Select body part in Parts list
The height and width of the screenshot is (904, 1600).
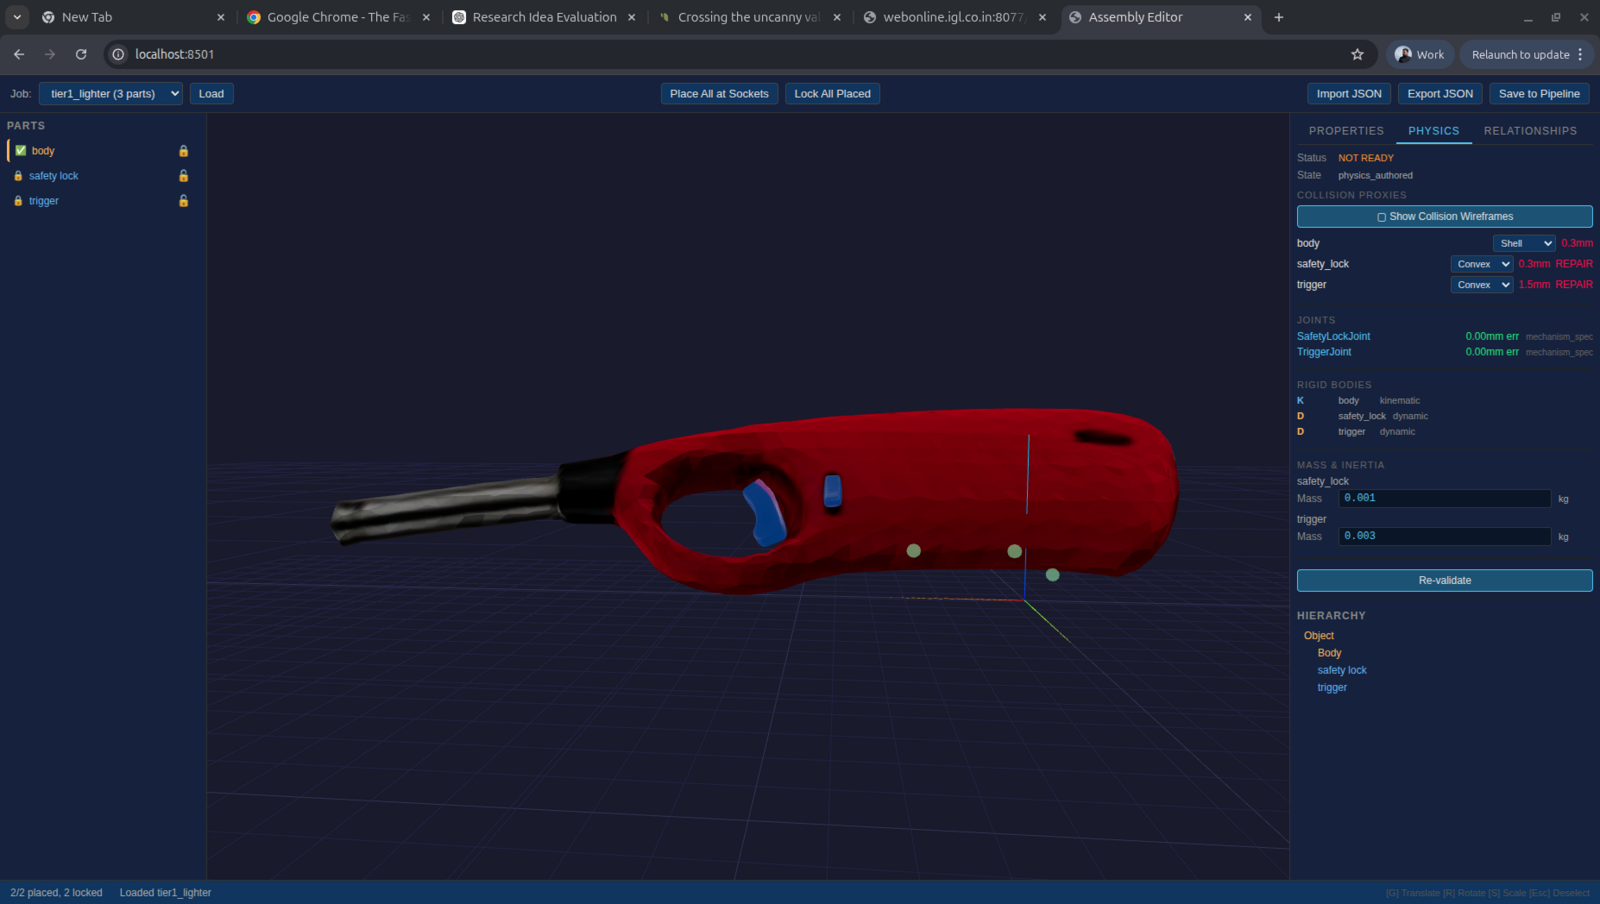(x=43, y=151)
